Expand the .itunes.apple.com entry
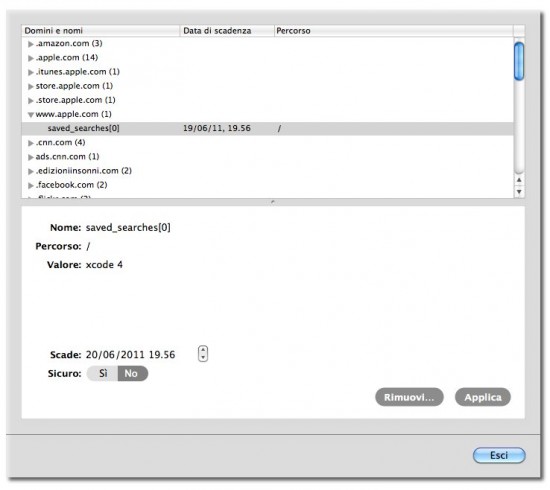Screen dimensions: 550x490 (x=31, y=72)
